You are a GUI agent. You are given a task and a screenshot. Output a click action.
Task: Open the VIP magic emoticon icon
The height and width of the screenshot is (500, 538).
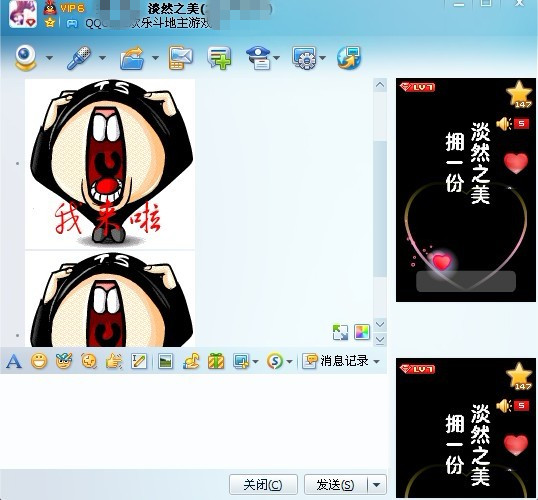tap(64, 361)
